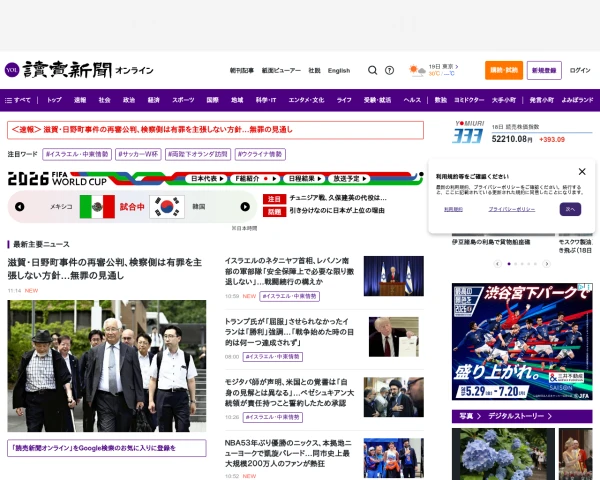Open the 利用規約 link in popup
Viewport: 600px width, 480px height.
coord(453,209)
